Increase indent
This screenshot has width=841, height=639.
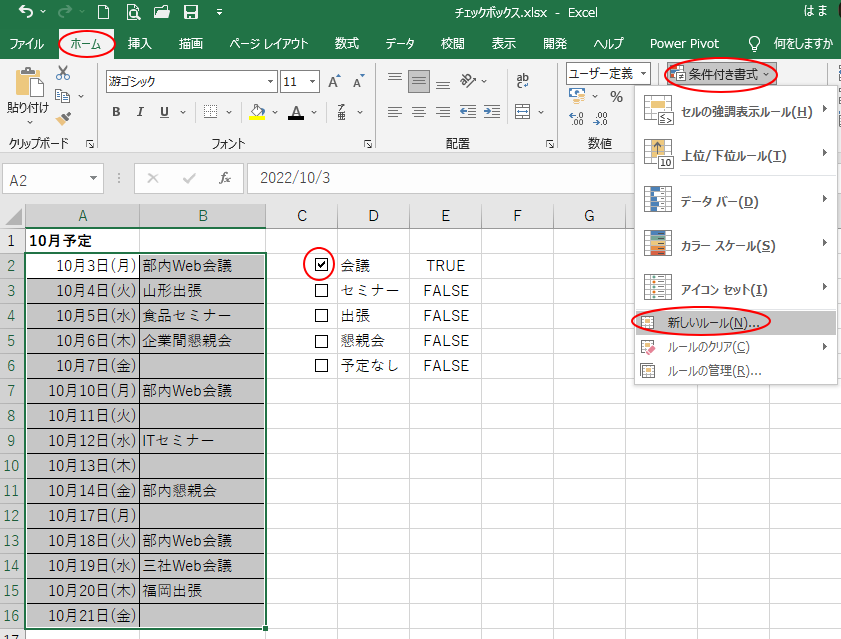click(x=492, y=112)
